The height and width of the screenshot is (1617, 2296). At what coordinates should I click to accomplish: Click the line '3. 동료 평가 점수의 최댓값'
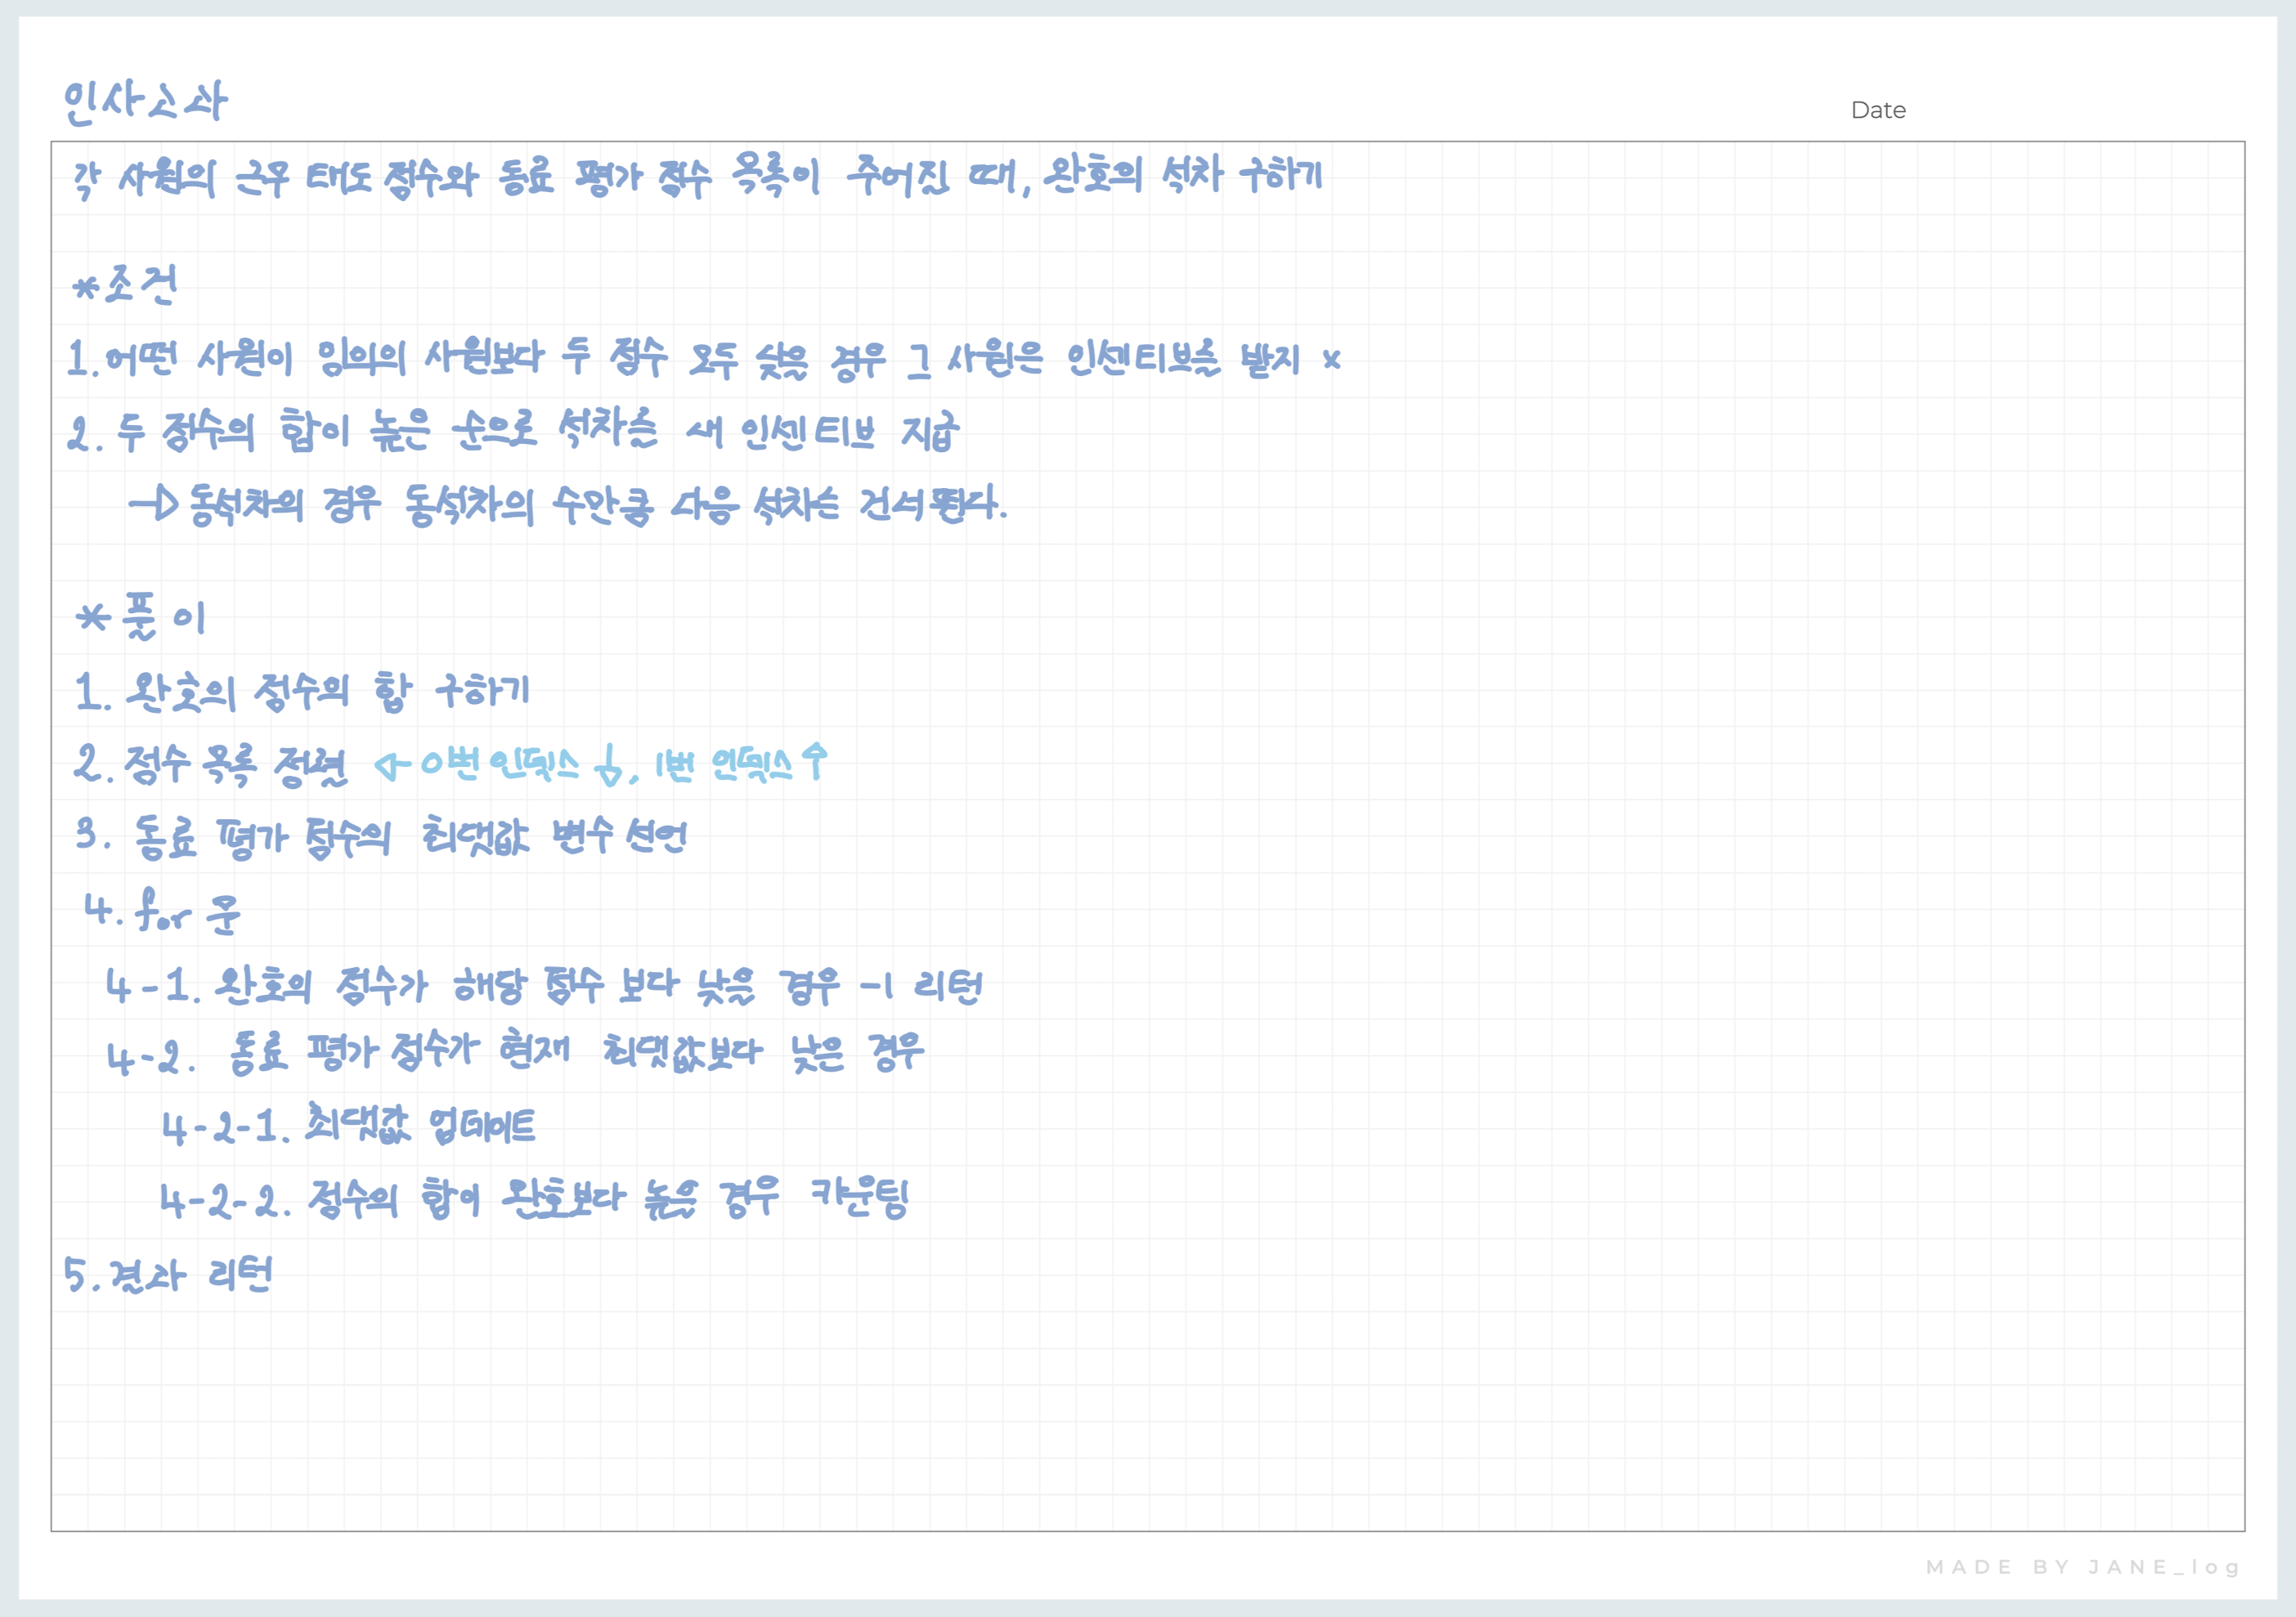[382, 837]
